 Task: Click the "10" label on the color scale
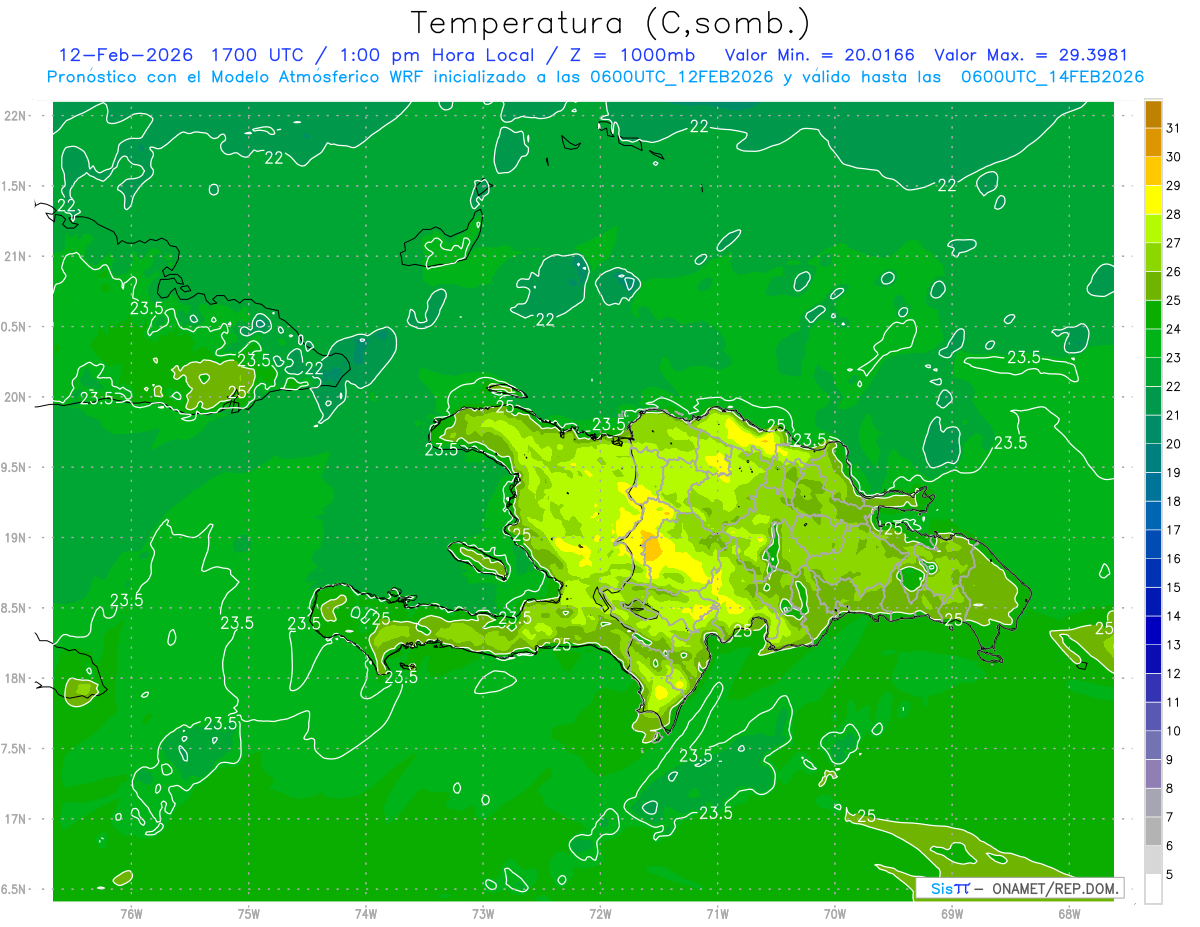tap(1174, 731)
